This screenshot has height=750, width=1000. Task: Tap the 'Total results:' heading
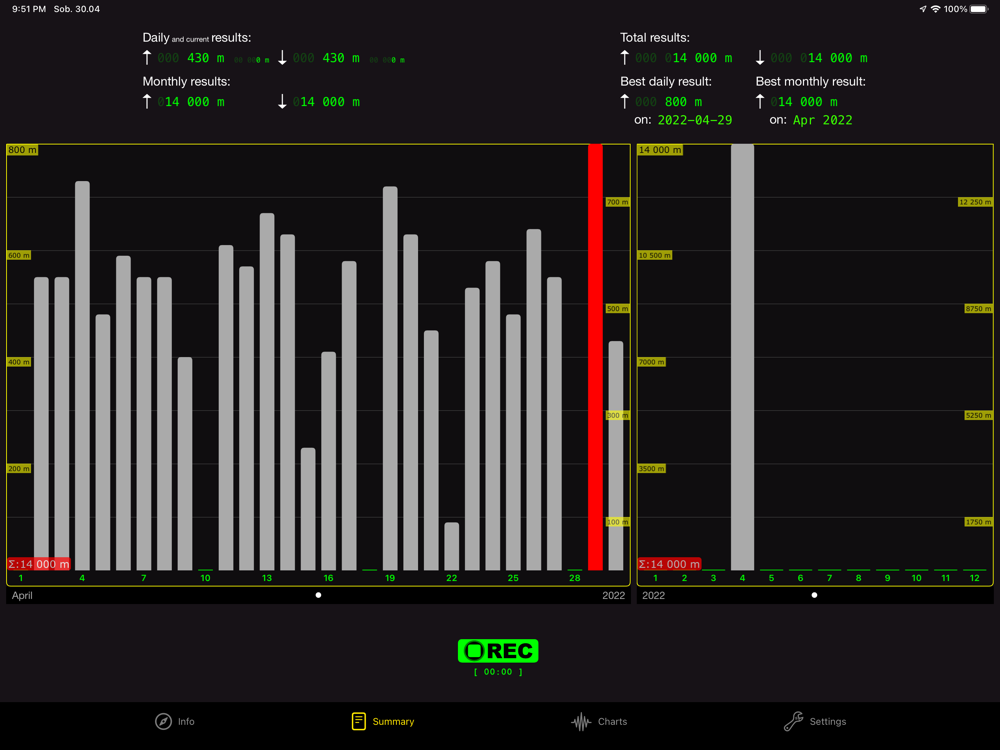(x=655, y=38)
